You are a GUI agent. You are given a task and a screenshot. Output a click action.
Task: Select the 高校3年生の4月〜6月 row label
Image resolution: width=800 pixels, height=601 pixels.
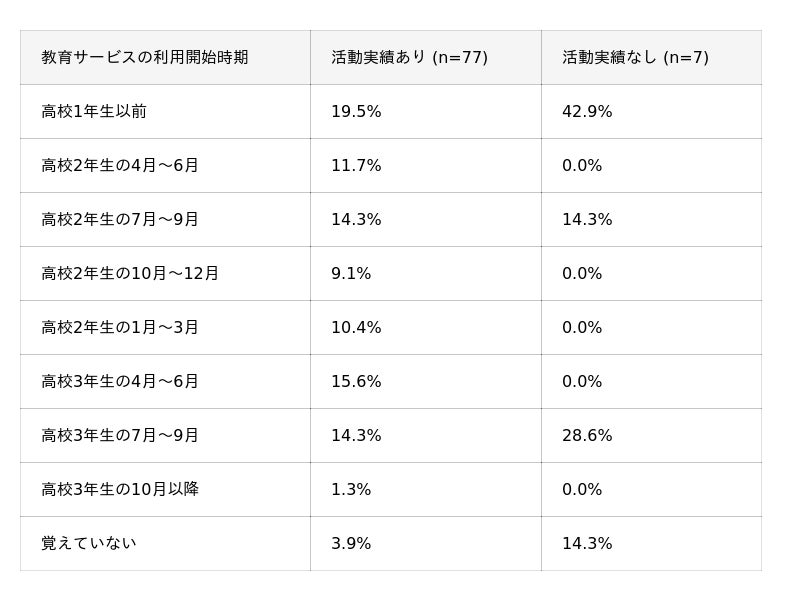120,382
